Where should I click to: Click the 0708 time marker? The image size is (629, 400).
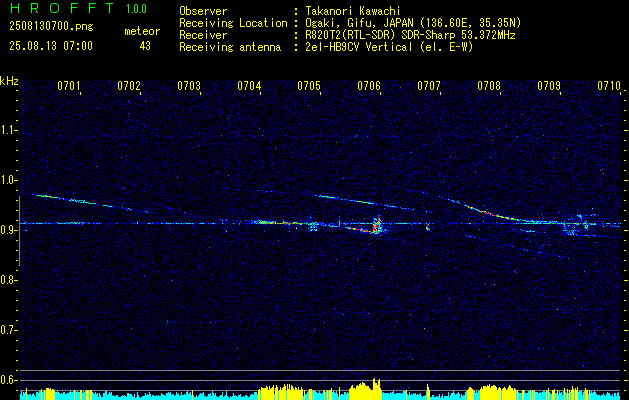(489, 85)
